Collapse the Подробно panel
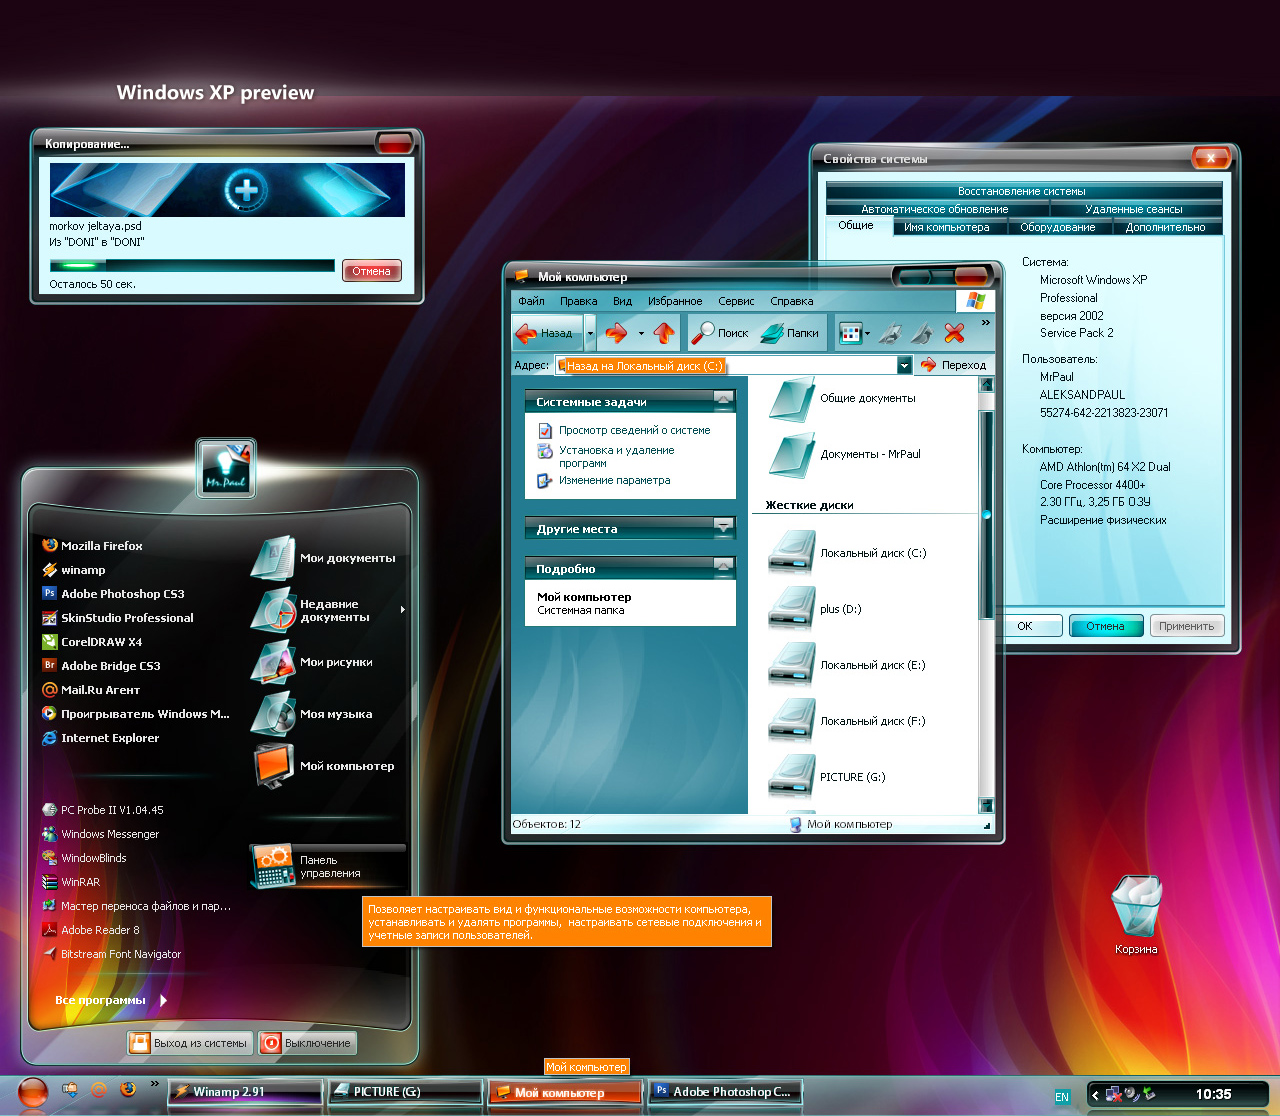 [724, 567]
